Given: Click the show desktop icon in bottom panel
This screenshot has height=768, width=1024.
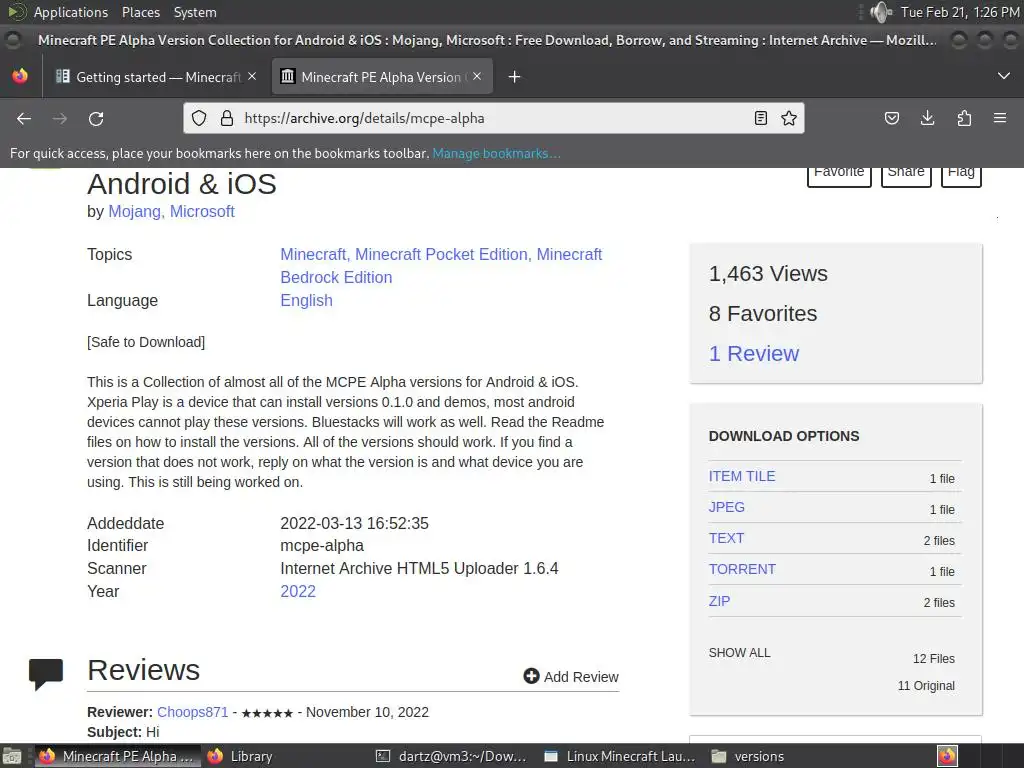Looking at the screenshot, I should (12, 756).
